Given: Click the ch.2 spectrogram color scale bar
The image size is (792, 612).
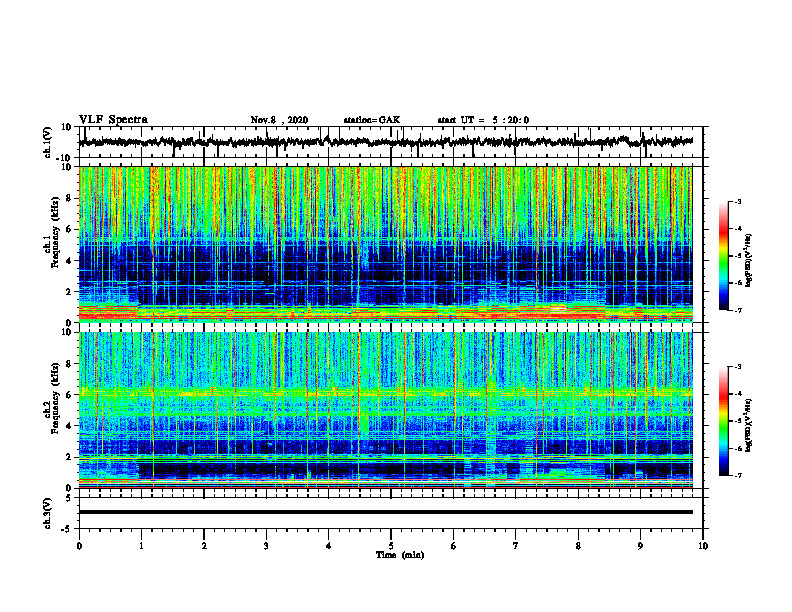Looking at the screenshot, I should 724,421.
